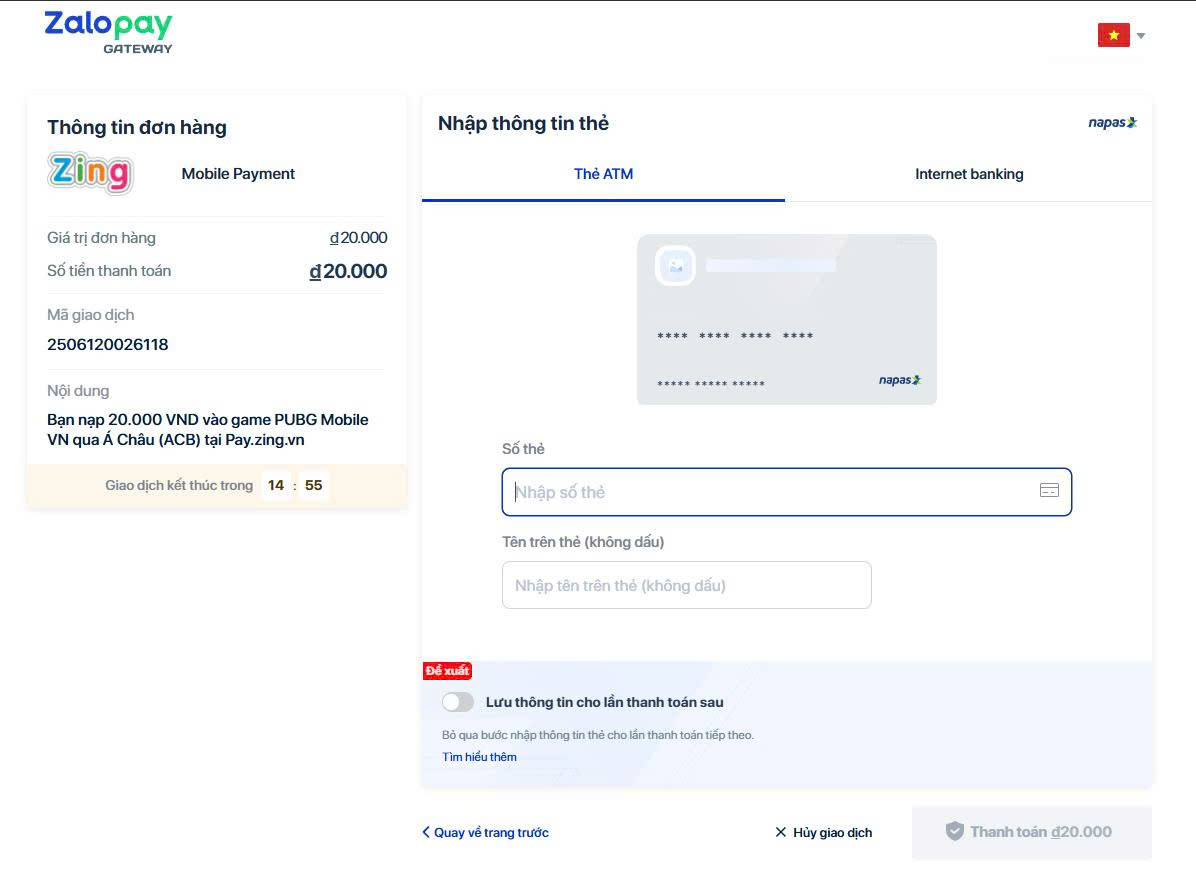Click the ZaloPay Gateway logo
The image size is (1196, 889).
108,32
